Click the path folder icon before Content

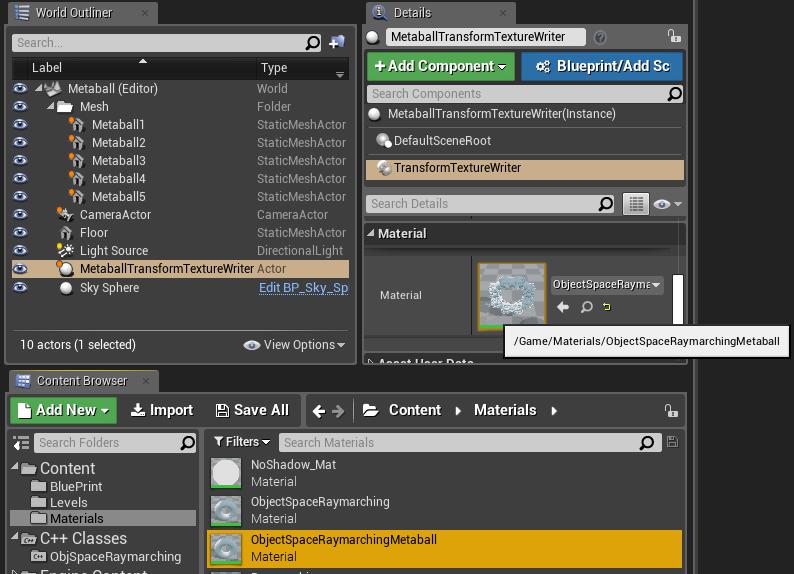[371, 410]
